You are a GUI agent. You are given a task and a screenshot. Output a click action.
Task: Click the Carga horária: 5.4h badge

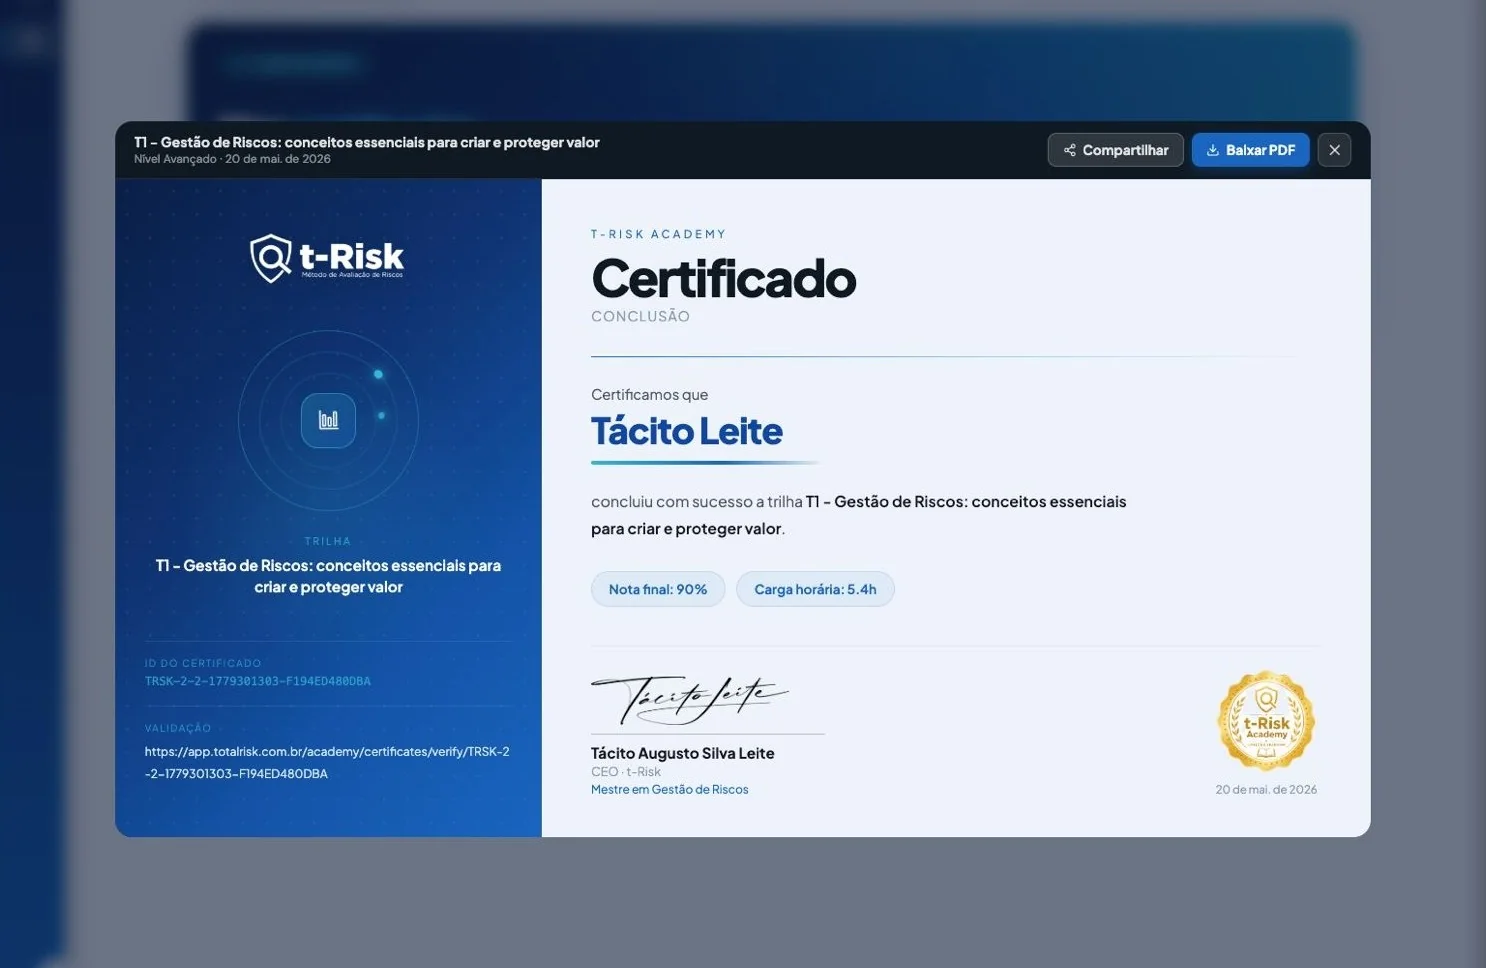point(815,589)
